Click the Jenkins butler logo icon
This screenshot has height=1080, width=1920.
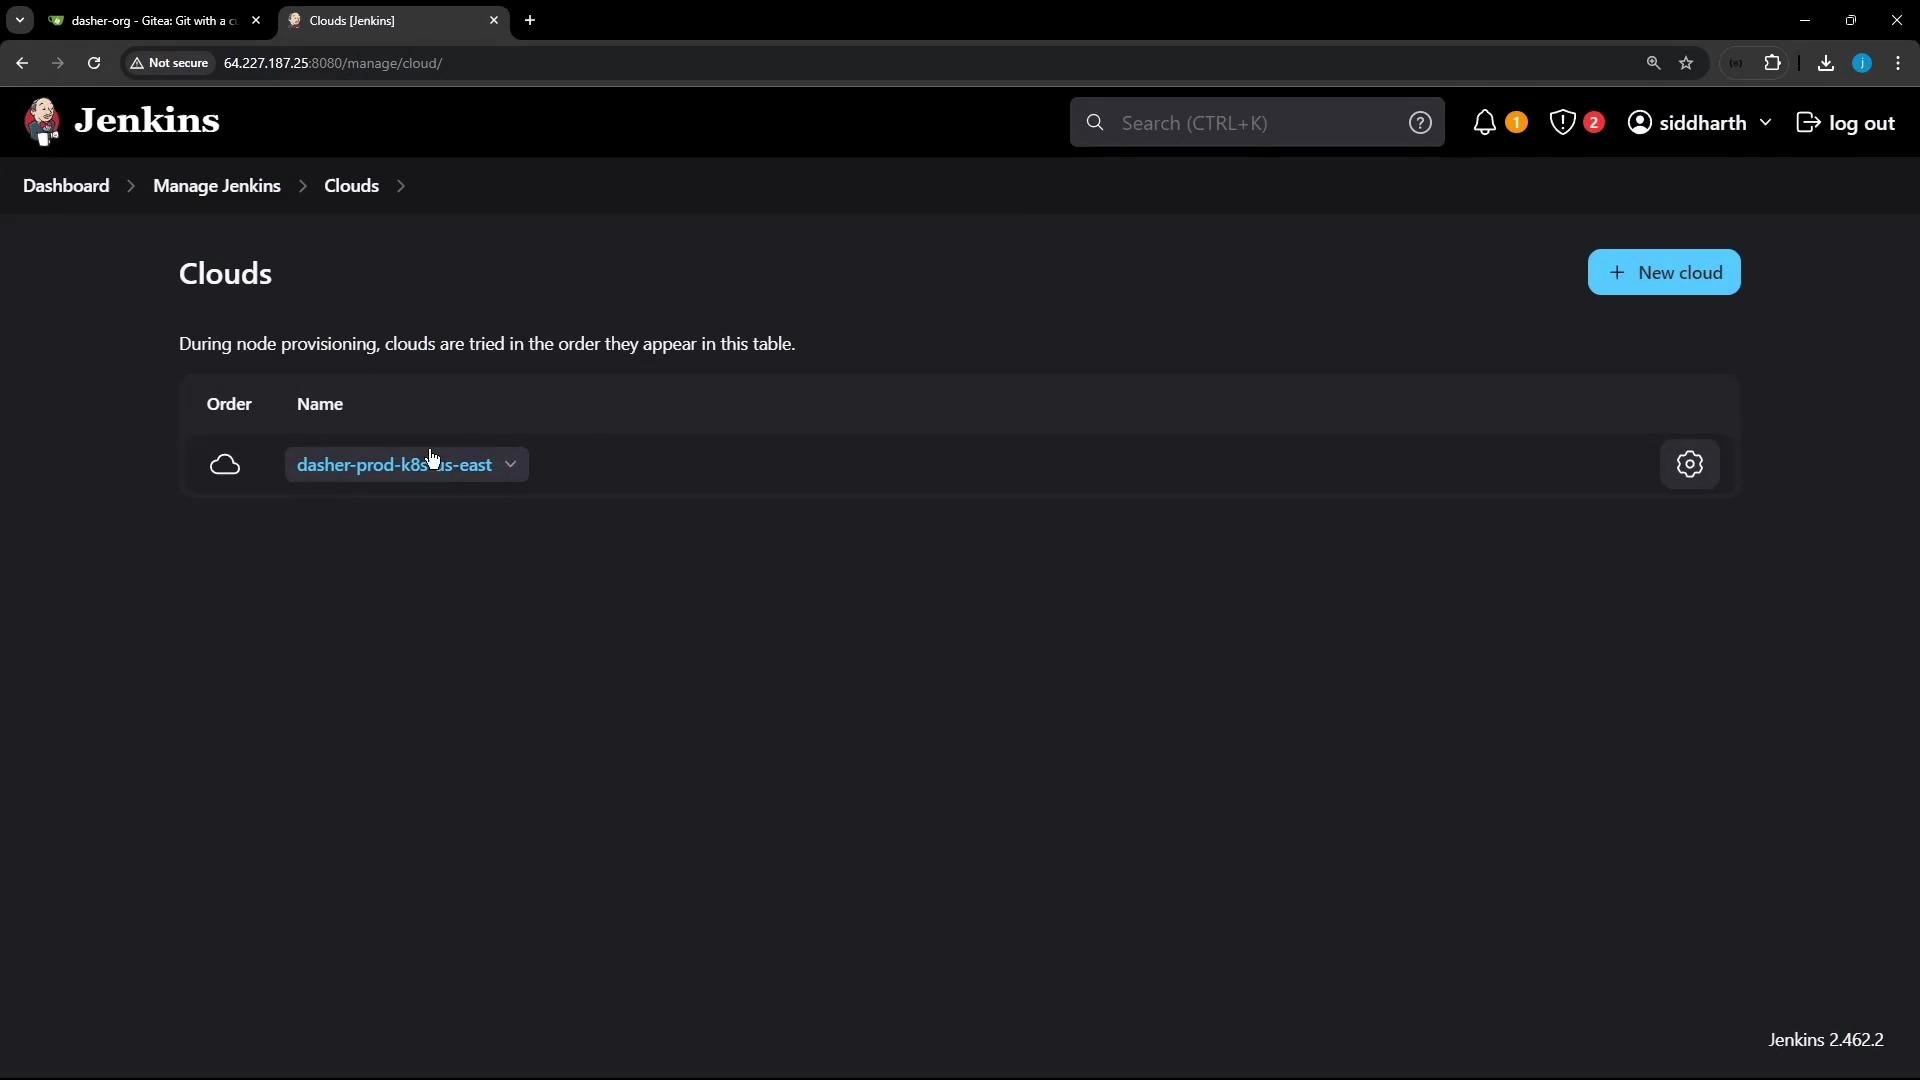(42, 122)
